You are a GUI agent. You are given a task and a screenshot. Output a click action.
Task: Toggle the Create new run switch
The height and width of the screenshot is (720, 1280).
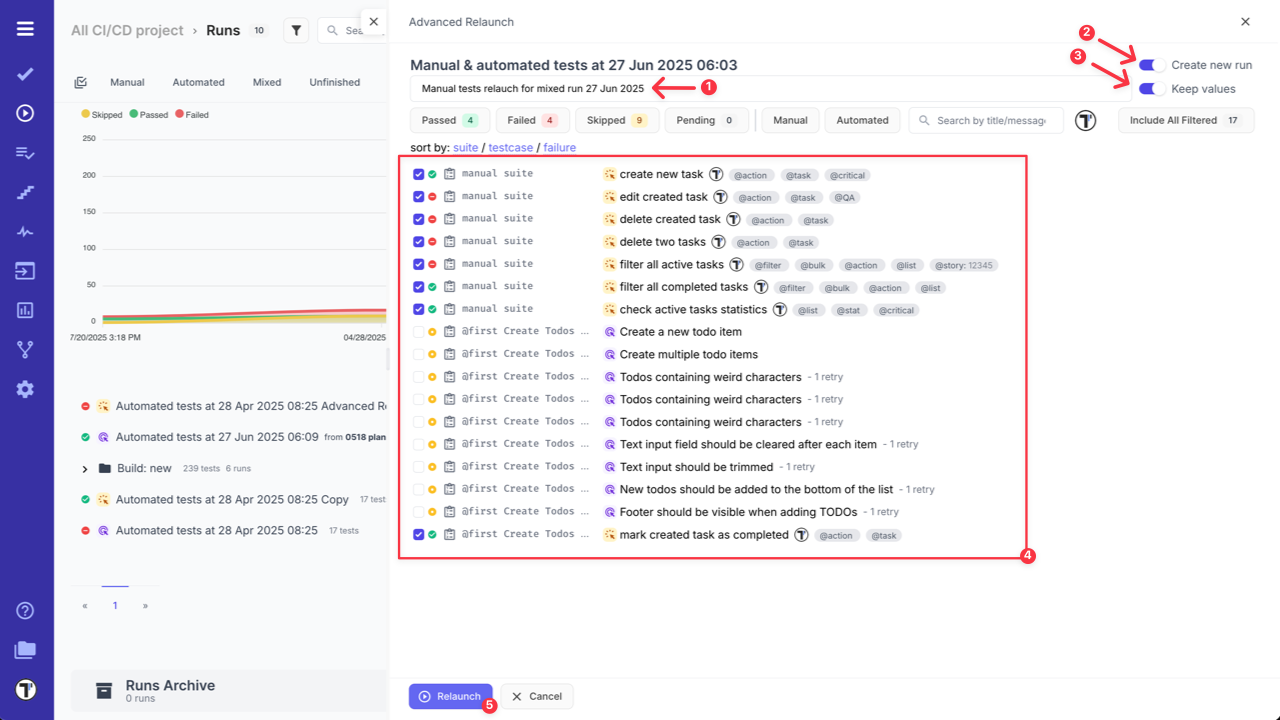1152,65
